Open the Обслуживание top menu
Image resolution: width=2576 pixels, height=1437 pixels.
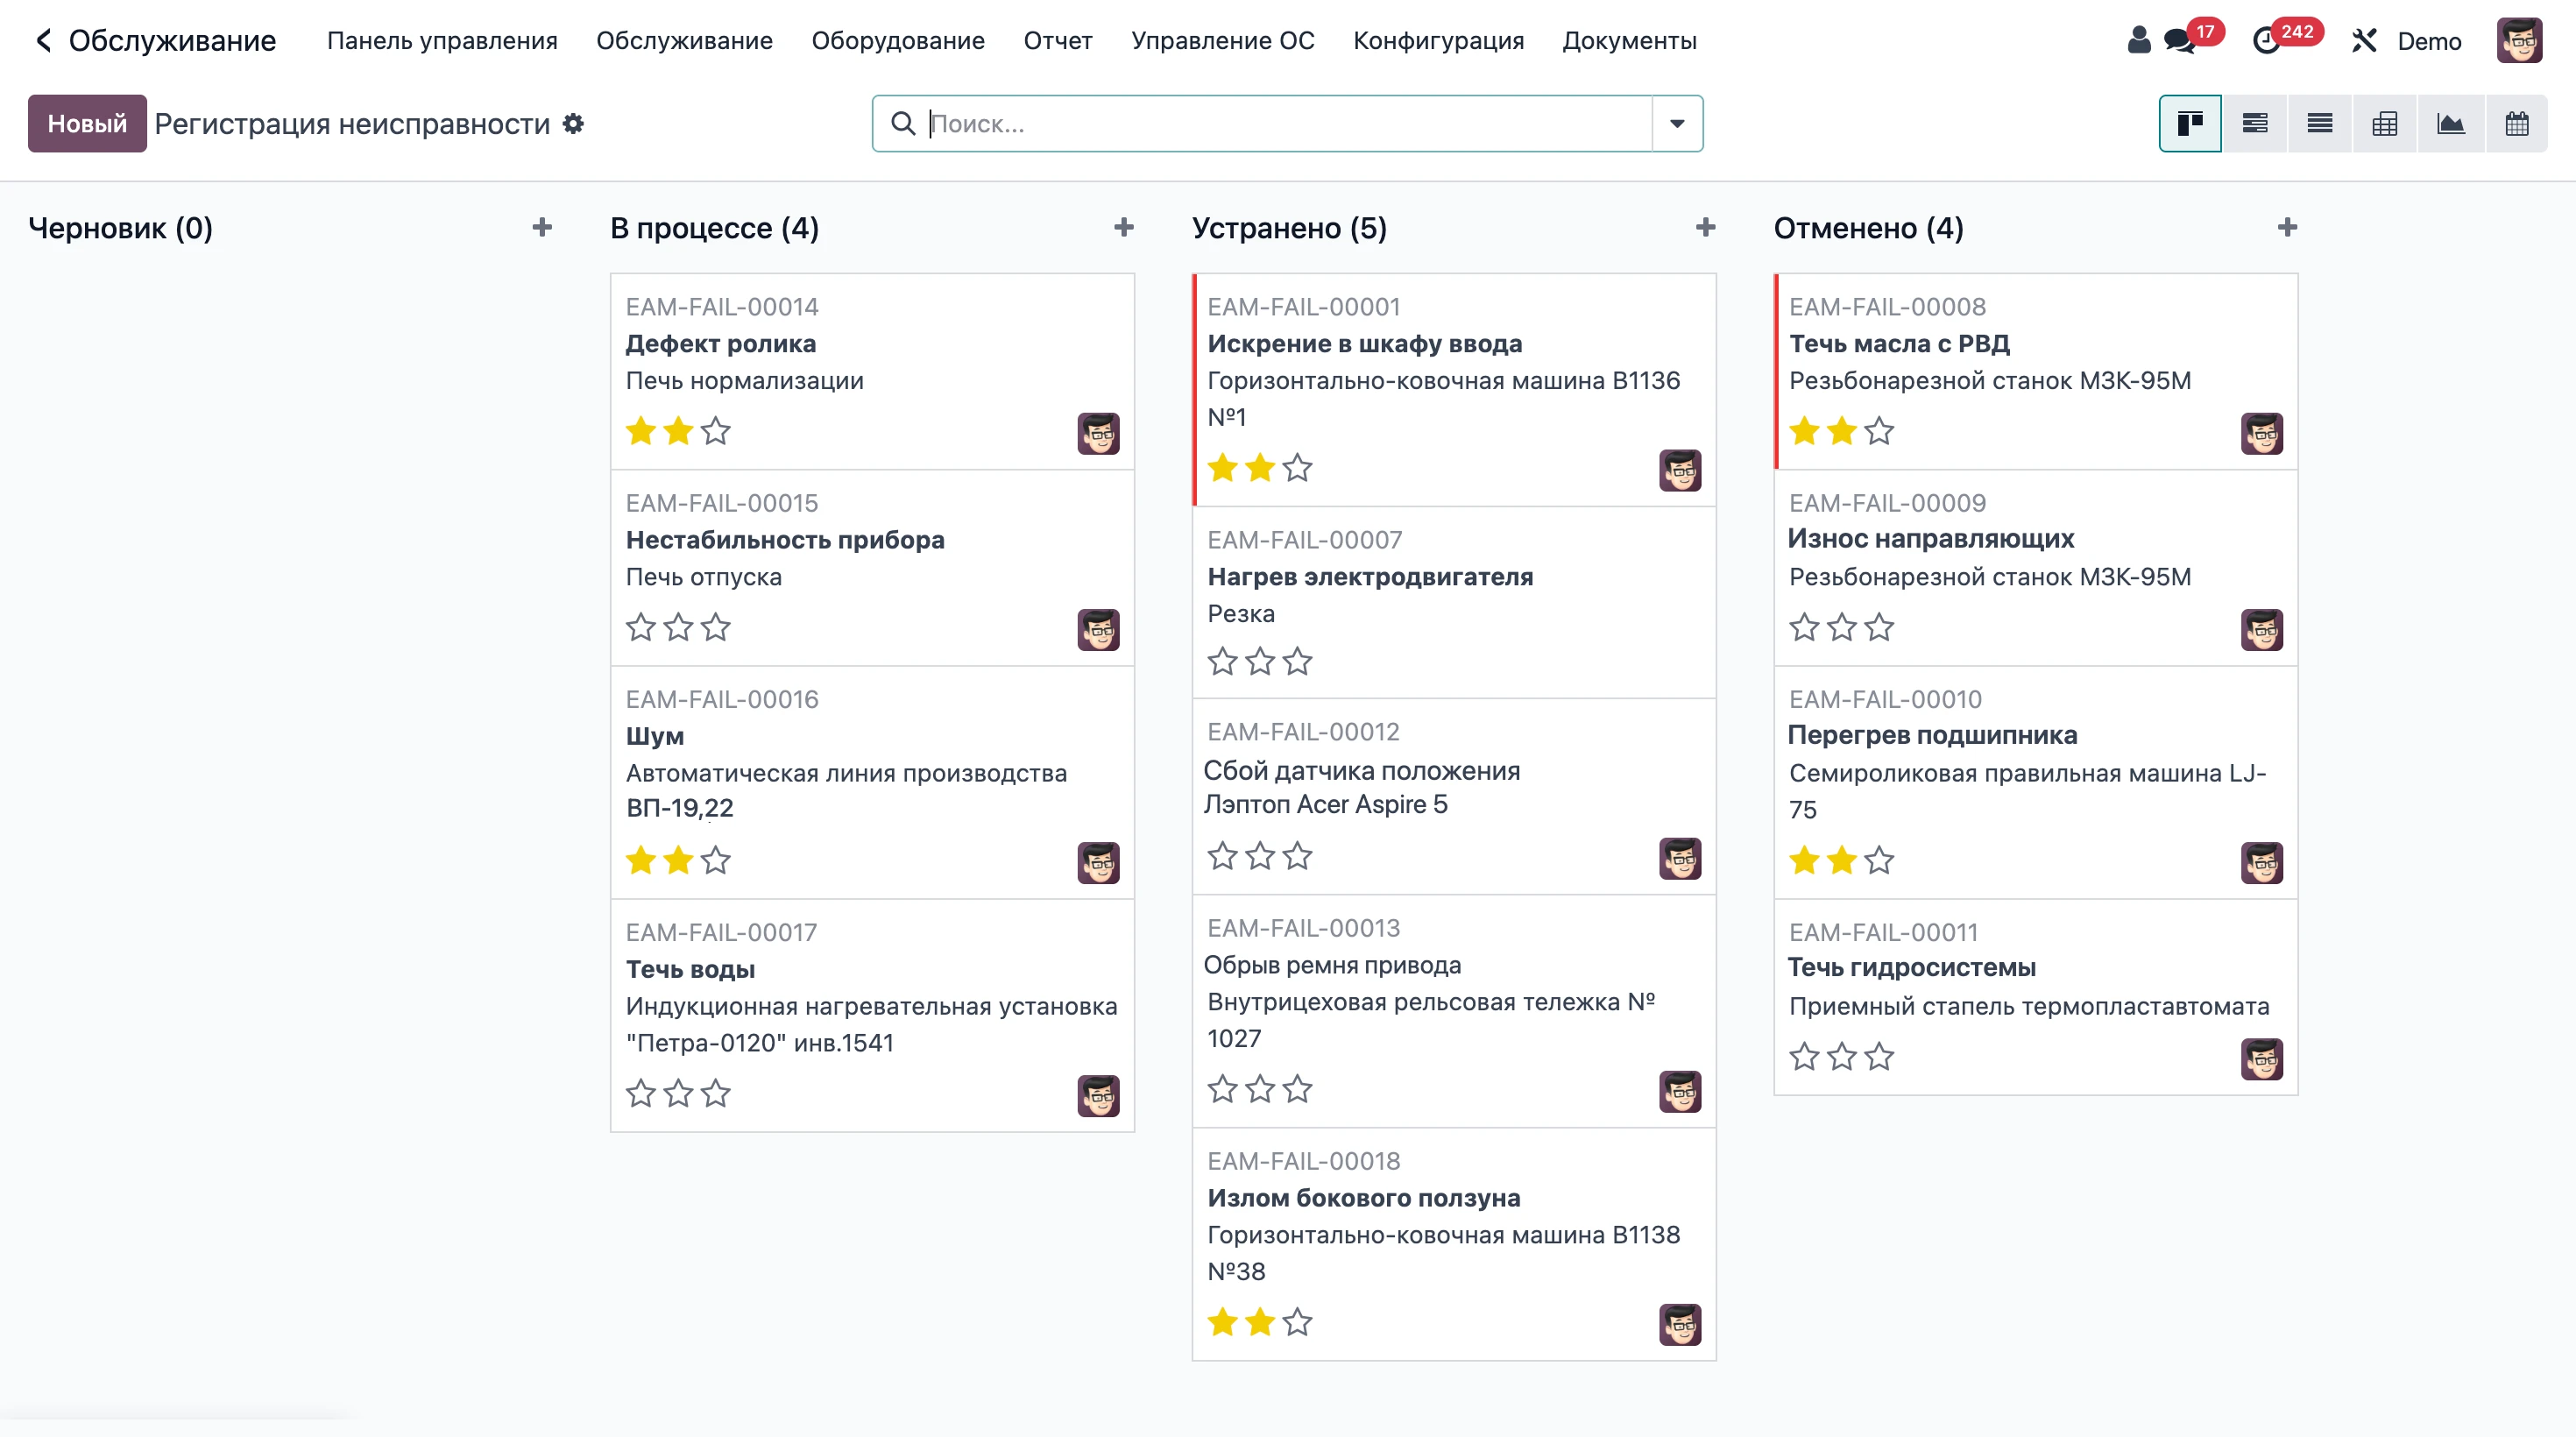[x=684, y=41]
